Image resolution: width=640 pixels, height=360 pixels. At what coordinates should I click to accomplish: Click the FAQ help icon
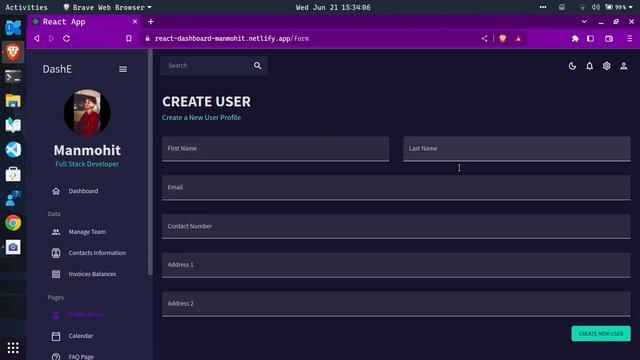coord(56,356)
